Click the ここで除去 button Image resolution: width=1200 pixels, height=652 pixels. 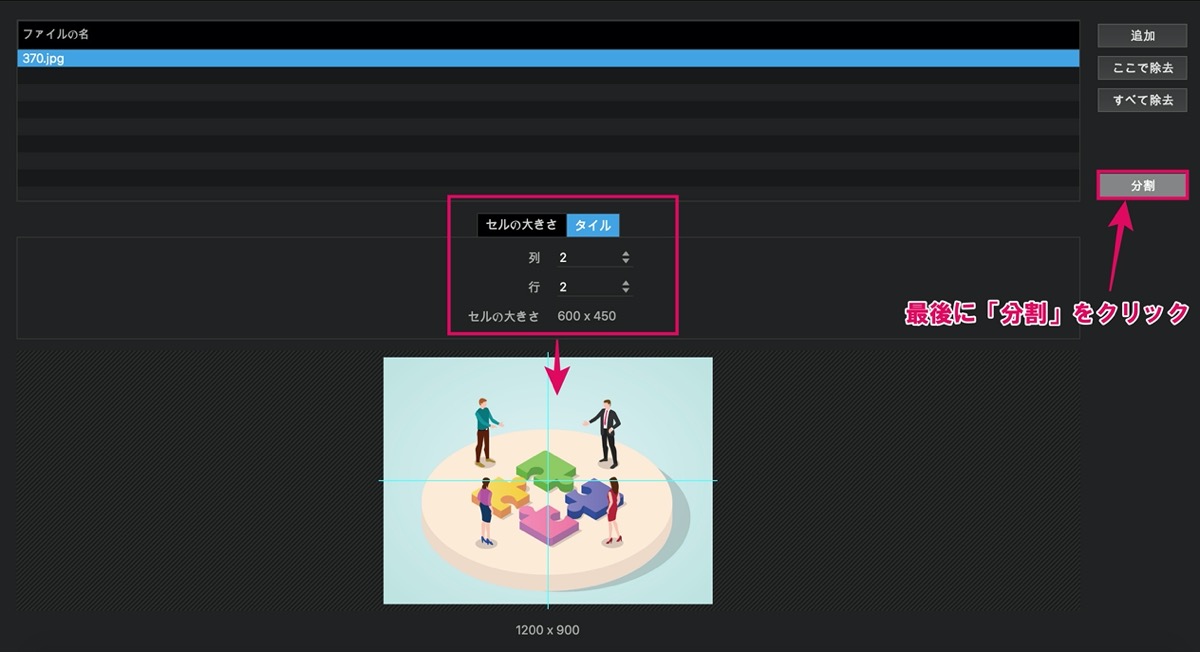click(x=1142, y=68)
